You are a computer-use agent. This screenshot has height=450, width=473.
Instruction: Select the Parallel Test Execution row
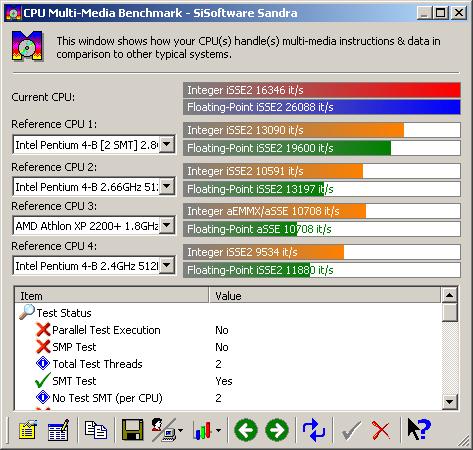pos(228,330)
